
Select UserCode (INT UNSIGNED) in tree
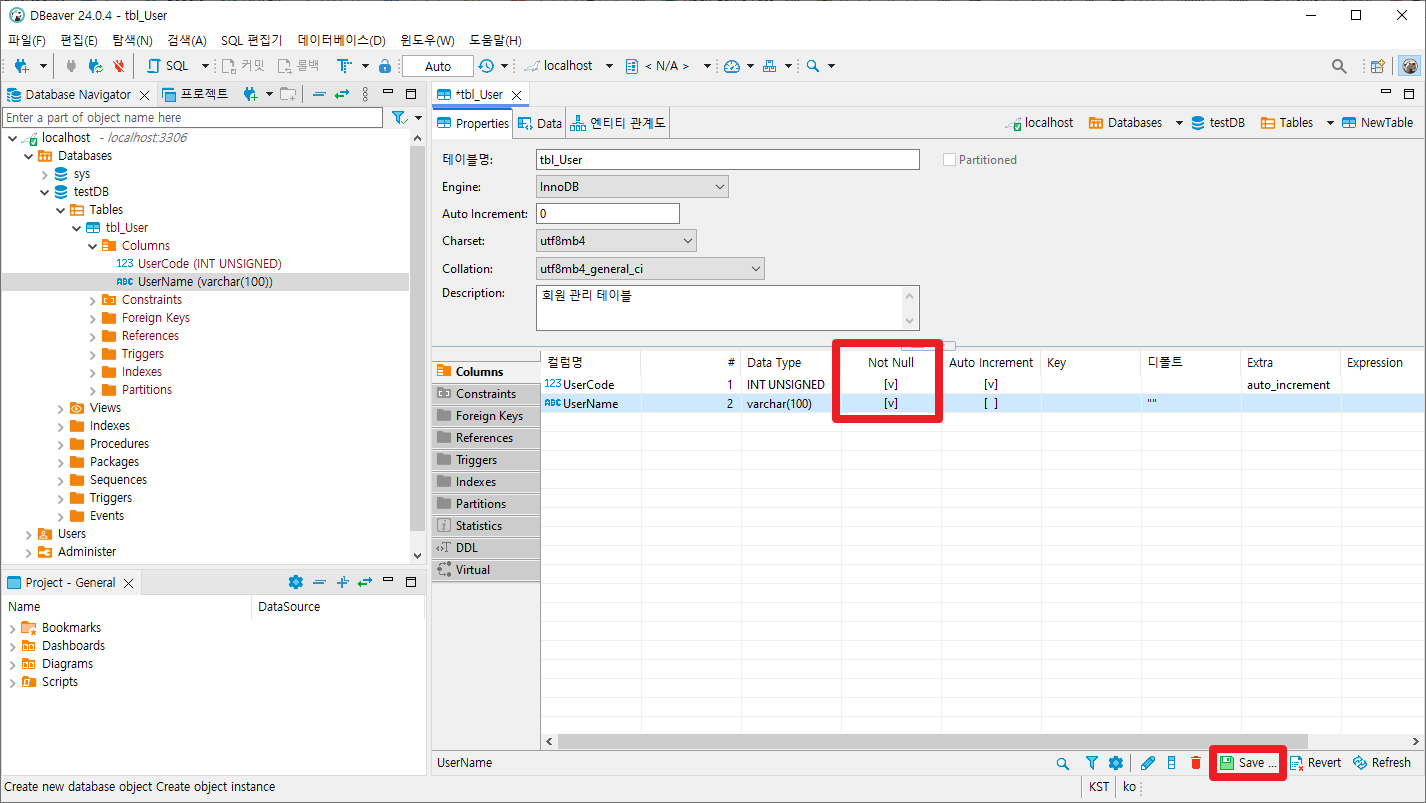point(209,264)
